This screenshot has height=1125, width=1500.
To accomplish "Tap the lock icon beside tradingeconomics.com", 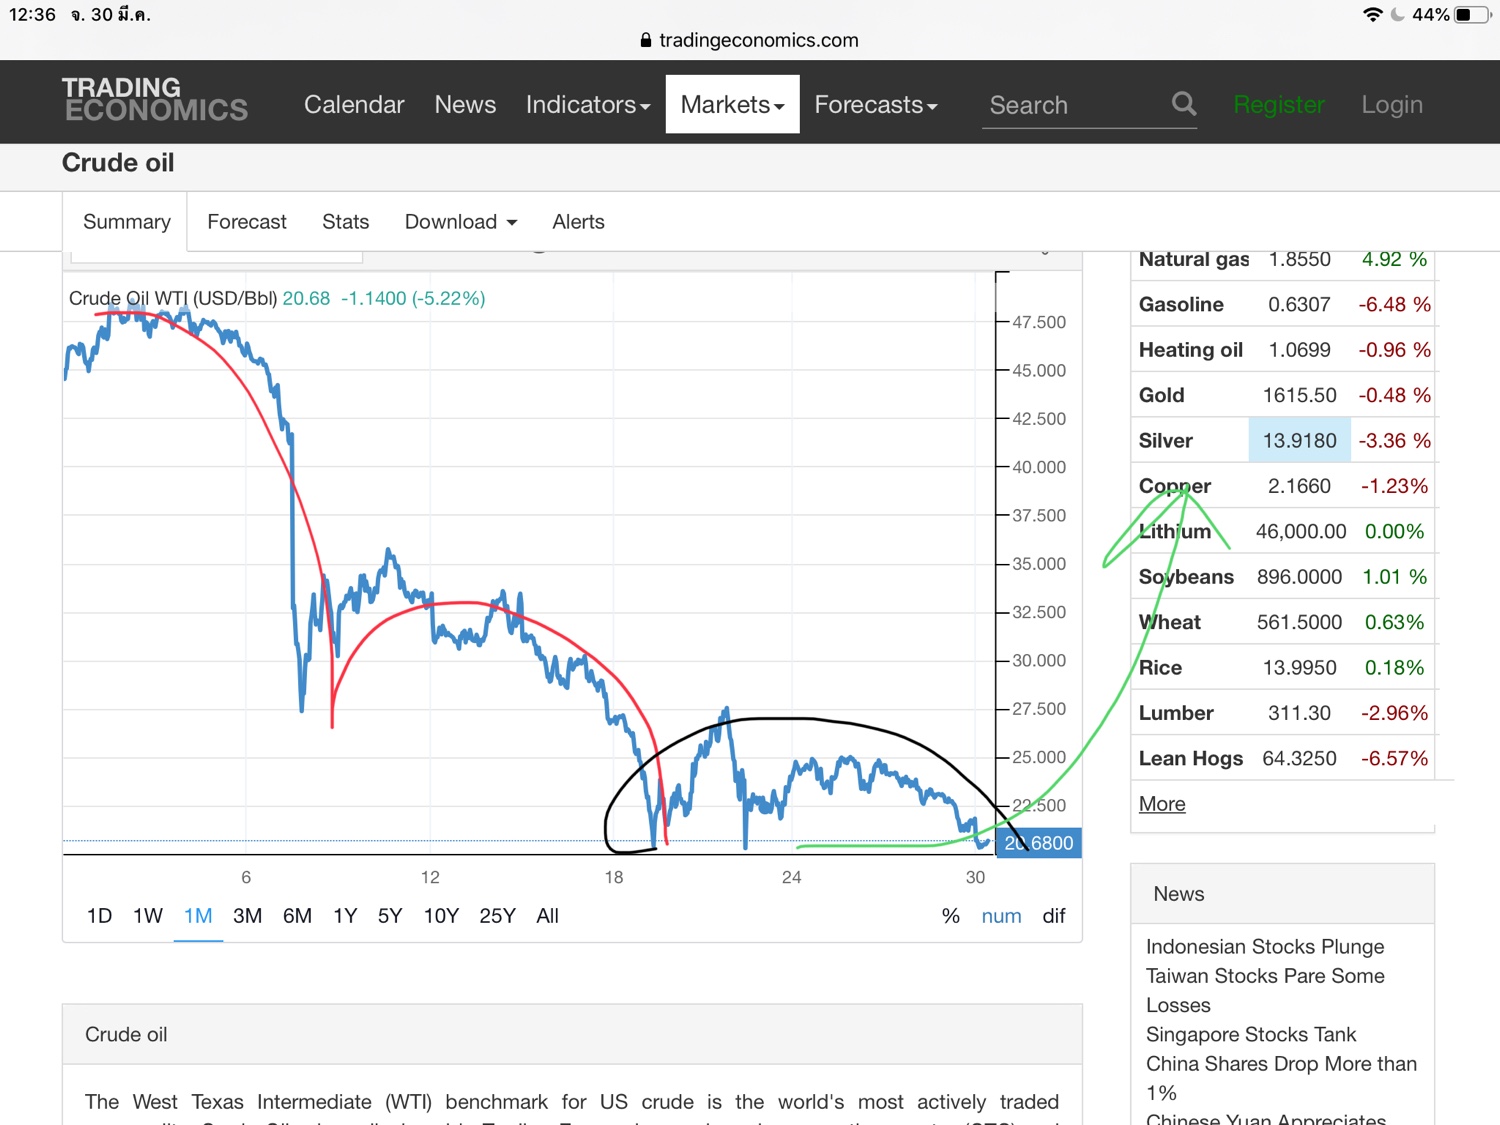I will coord(646,40).
